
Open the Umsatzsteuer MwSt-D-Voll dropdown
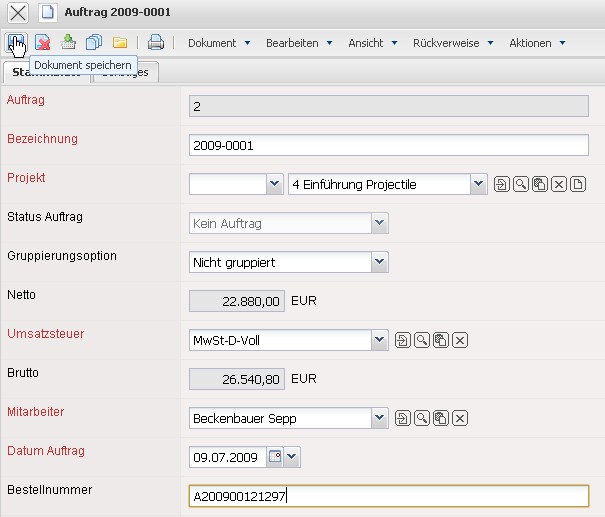379,341
